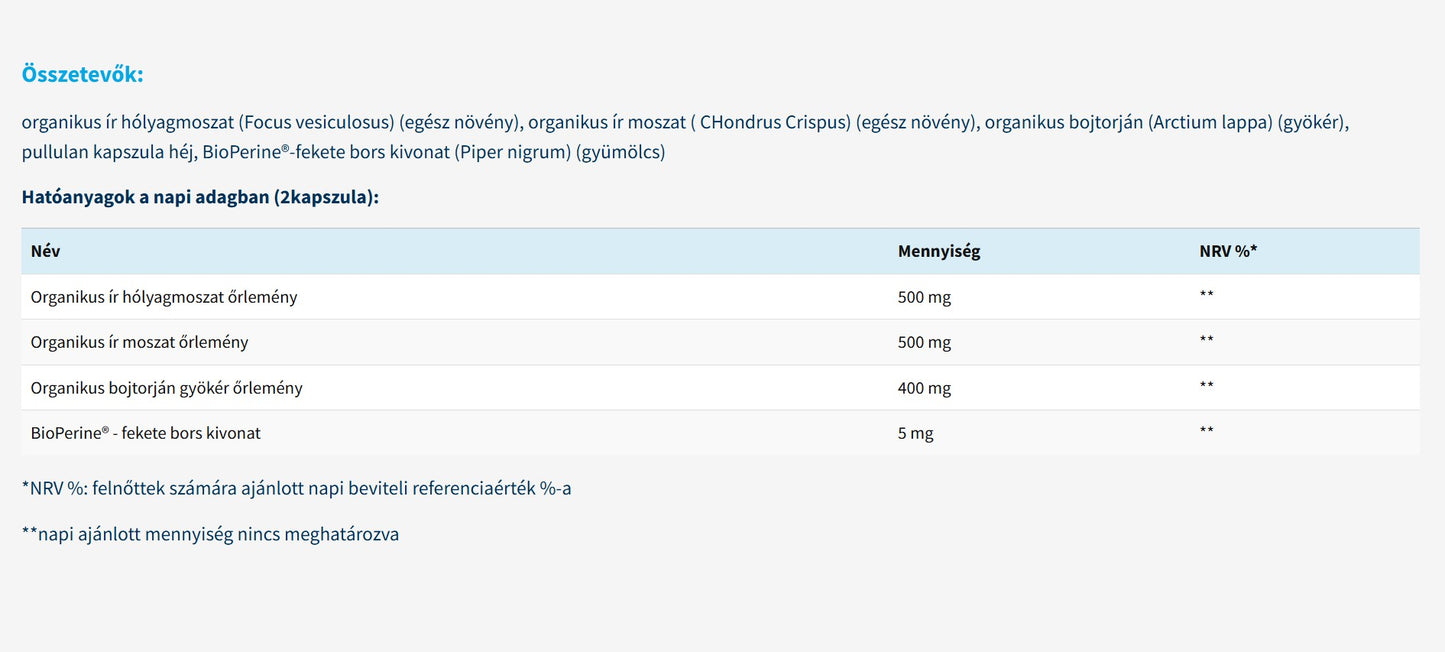Viewport: 1445px width, 652px height.
Task: Click the 400 mg quantity cell
Action: (924, 388)
